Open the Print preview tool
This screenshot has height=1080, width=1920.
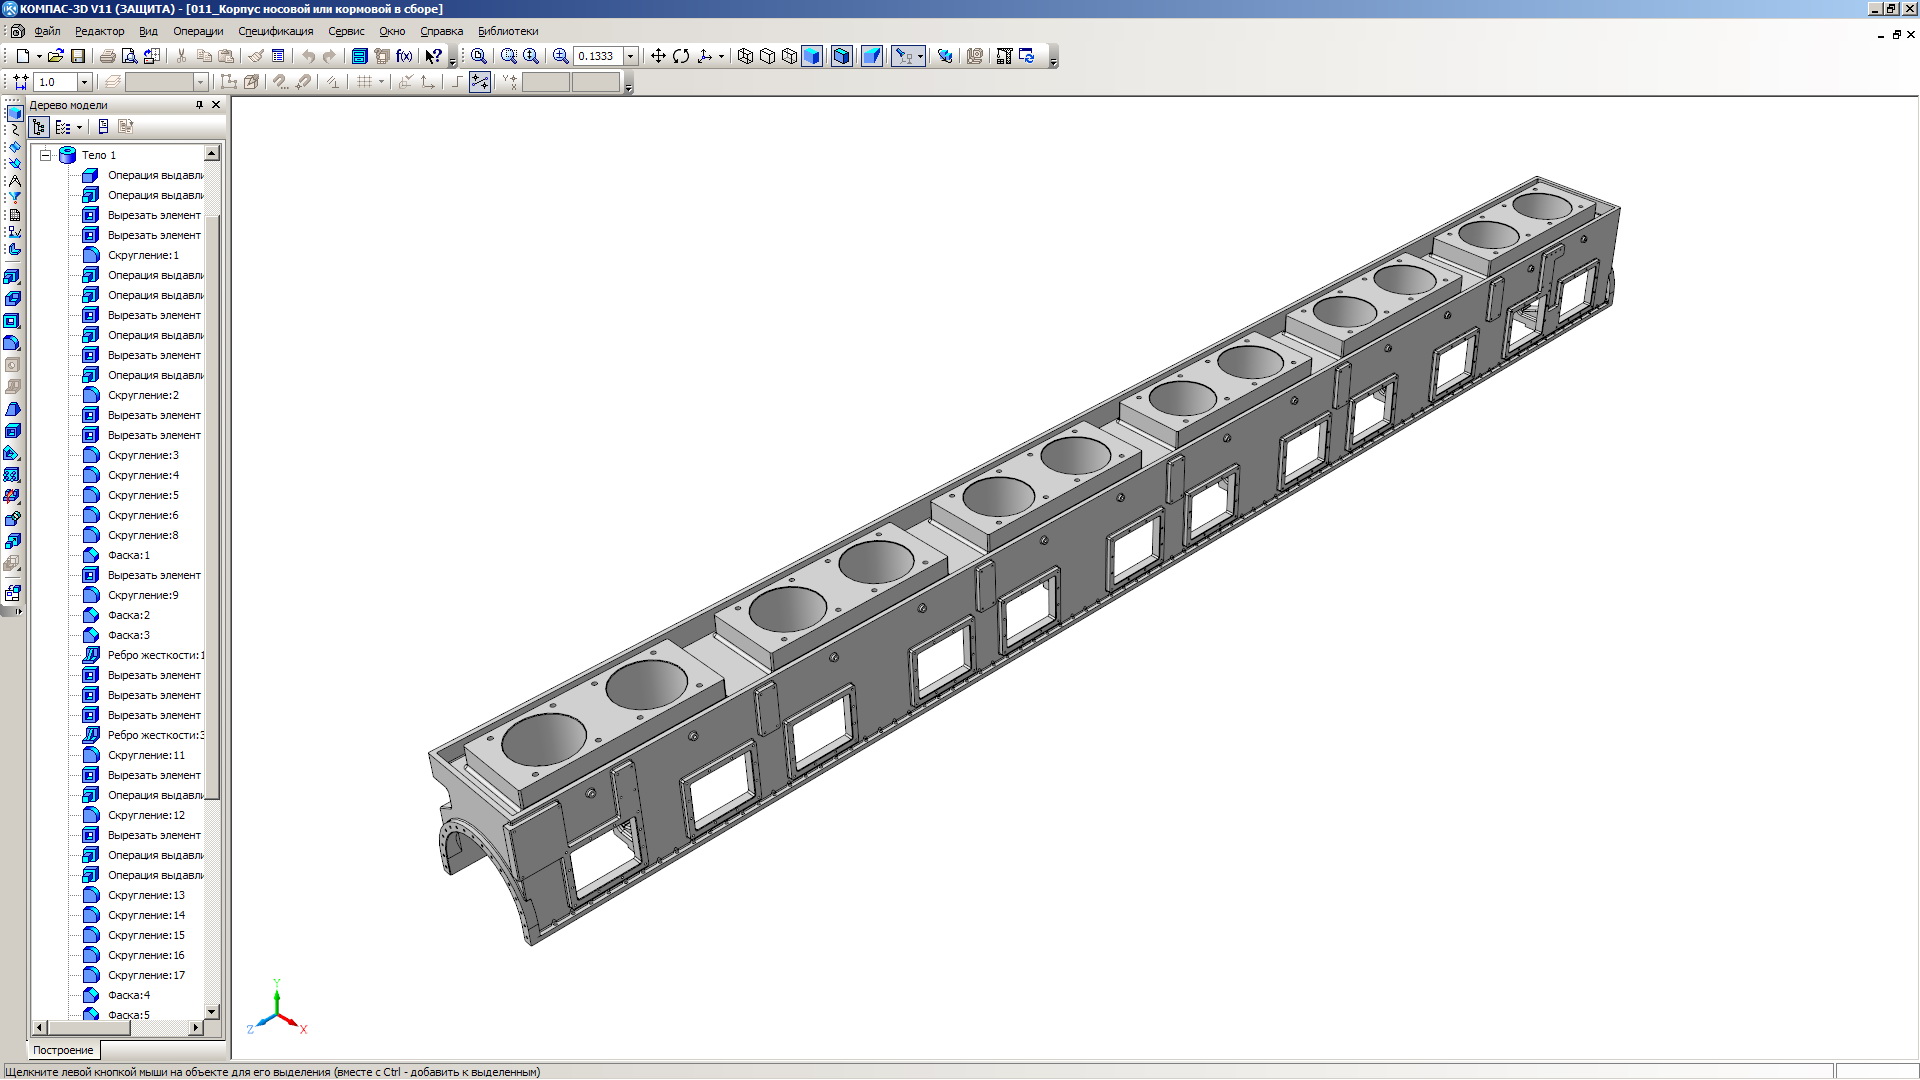(x=129, y=56)
